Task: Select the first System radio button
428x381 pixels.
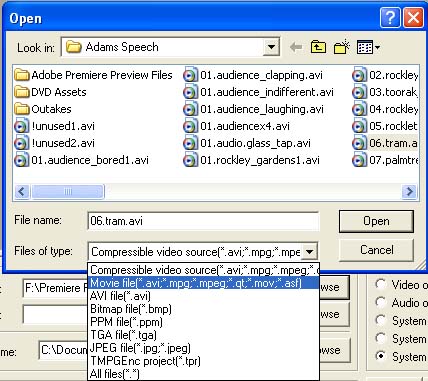Action: (380, 320)
